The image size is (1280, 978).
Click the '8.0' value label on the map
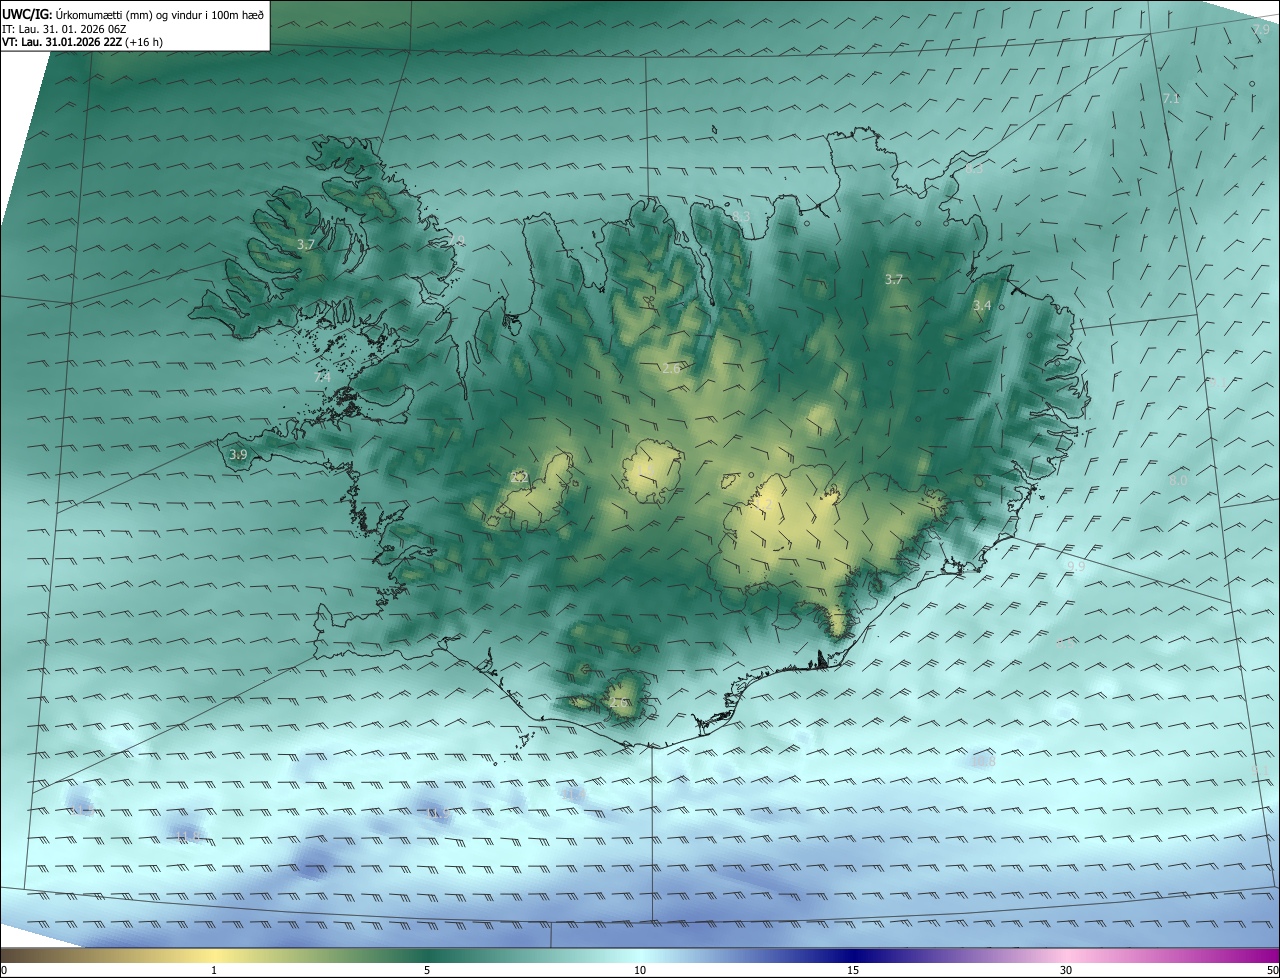pos(1178,480)
